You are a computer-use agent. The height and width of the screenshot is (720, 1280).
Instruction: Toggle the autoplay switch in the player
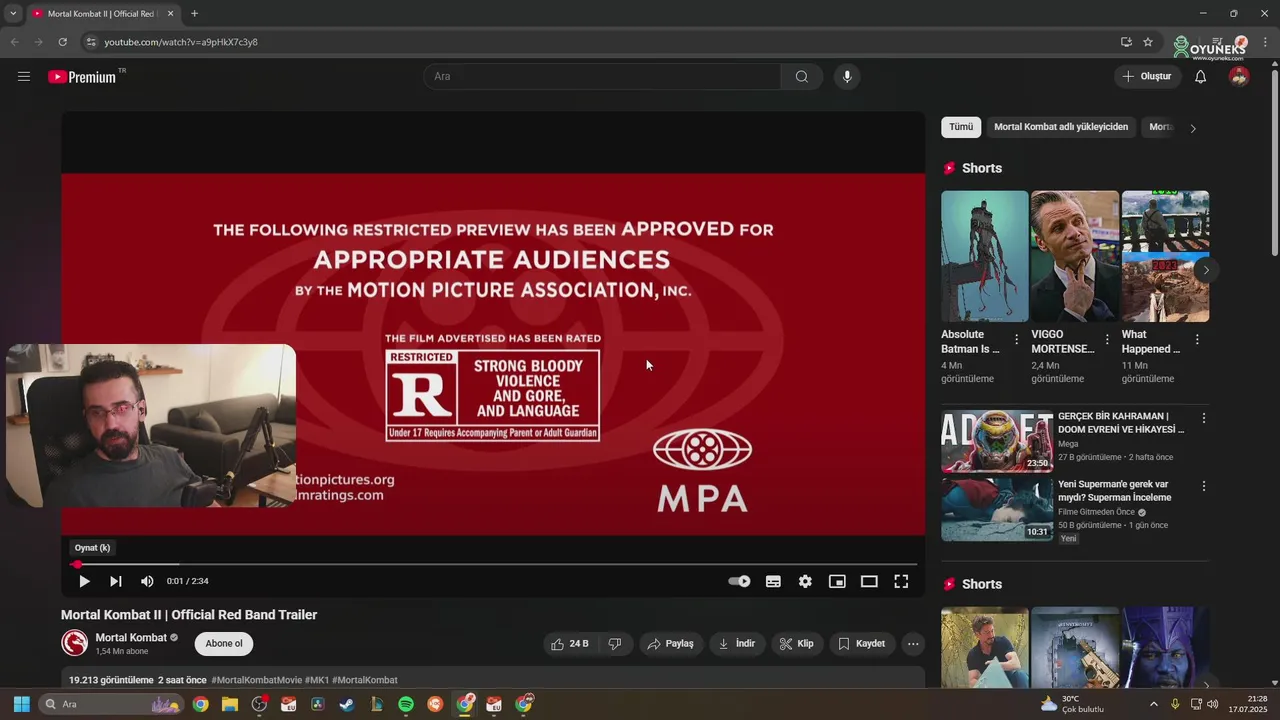pos(739,581)
